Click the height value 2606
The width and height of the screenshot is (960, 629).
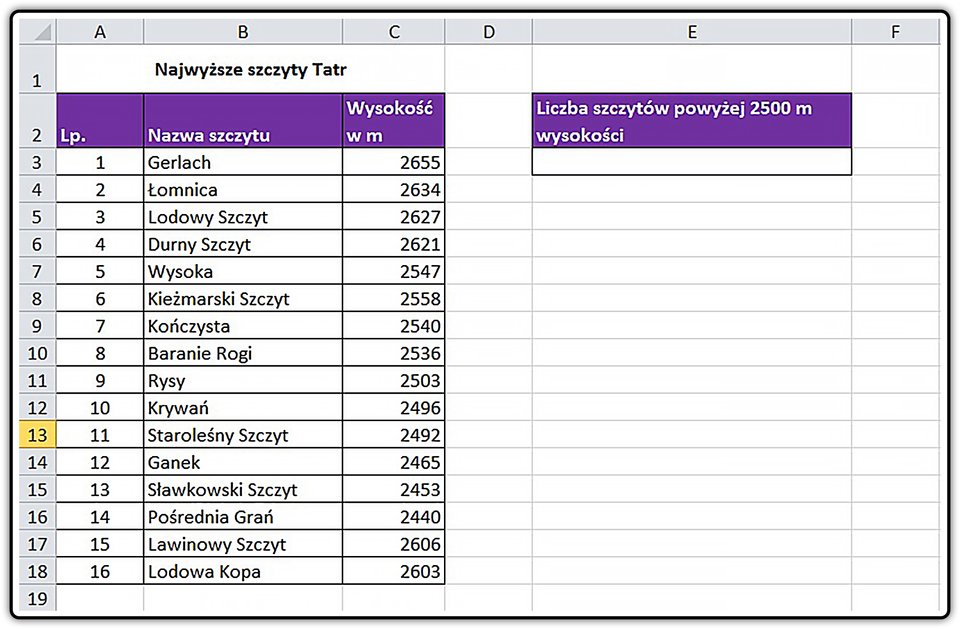click(x=394, y=544)
